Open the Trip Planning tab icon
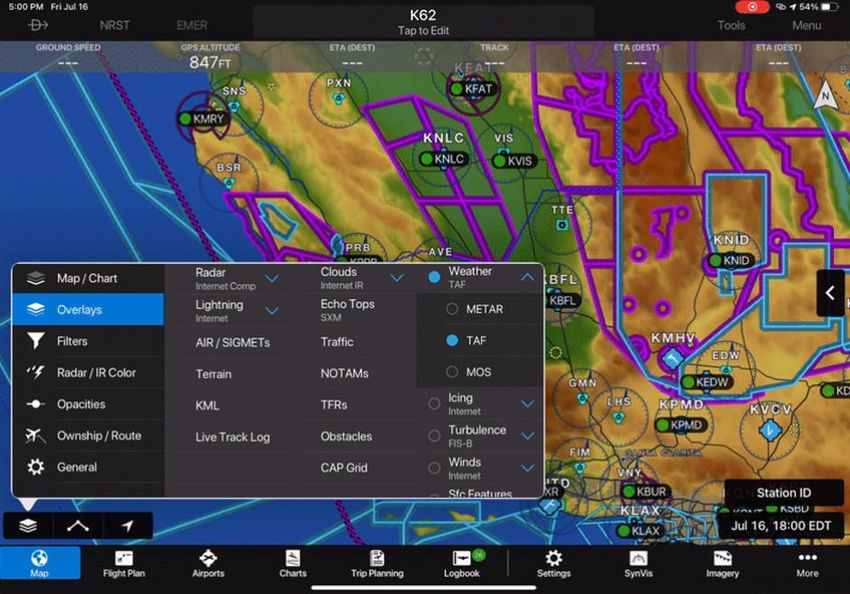The height and width of the screenshot is (594, 850). coord(377,558)
